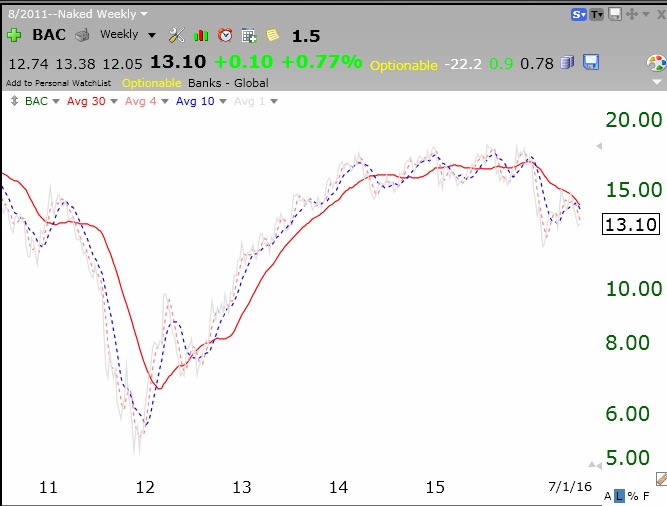Viewport: 667px width, 506px height.
Task: Click the 13 year label on time axis
Action: (x=242, y=487)
